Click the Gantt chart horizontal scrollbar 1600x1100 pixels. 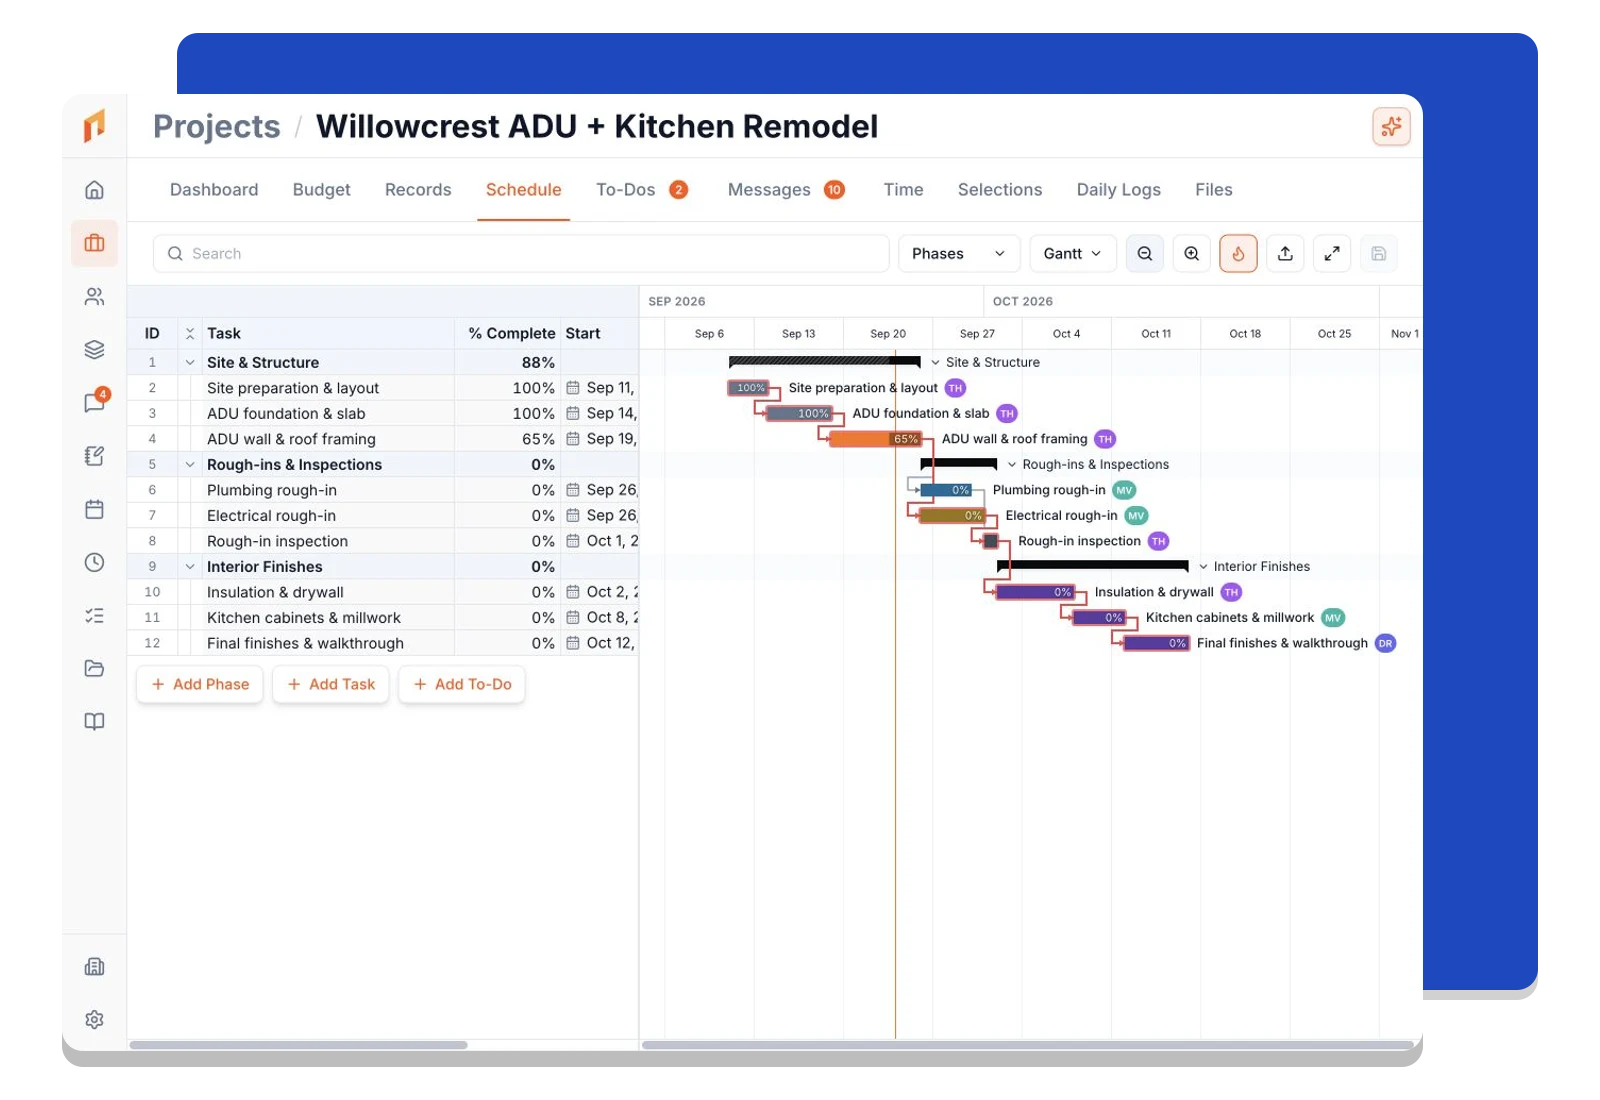pyautogui.click(x=1028, y=1045)
